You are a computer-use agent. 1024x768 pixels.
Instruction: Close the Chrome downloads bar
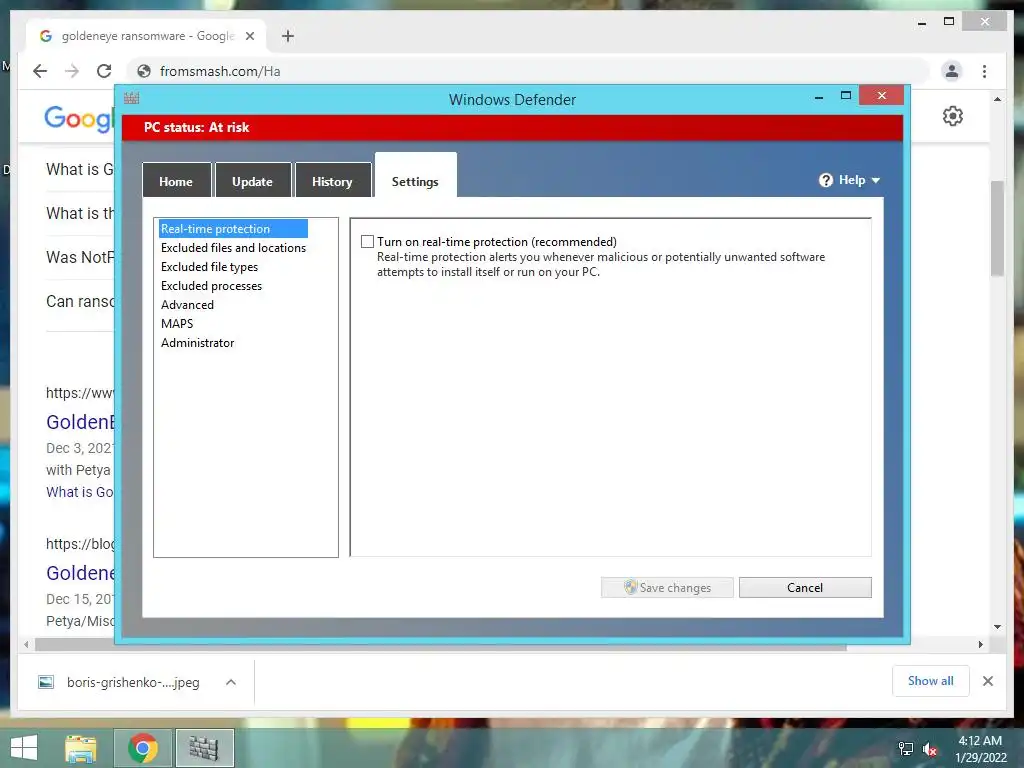pos(987,681)
